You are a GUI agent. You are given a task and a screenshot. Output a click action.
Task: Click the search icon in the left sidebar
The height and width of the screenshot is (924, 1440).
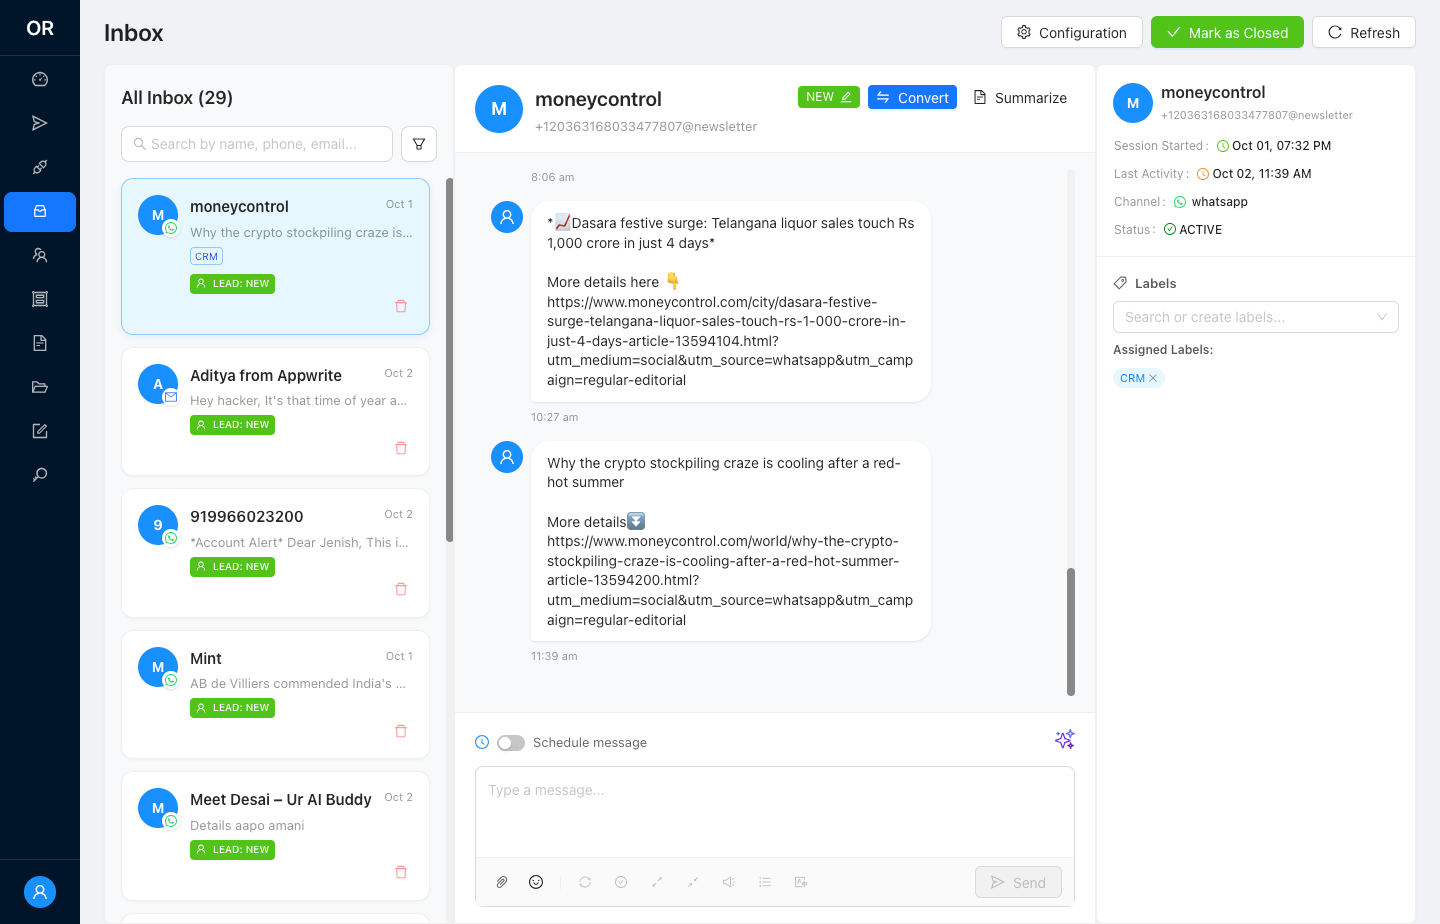click(x=40, y=475)
